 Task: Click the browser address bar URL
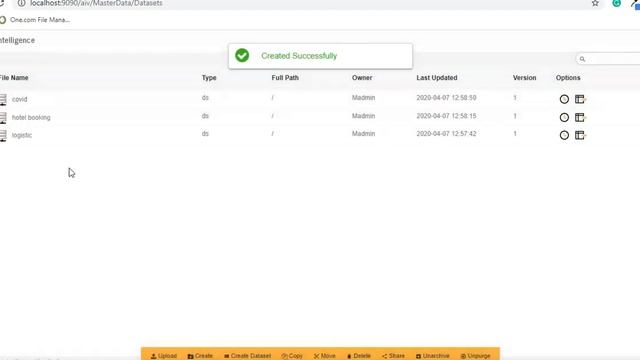[x=96, y=3]
